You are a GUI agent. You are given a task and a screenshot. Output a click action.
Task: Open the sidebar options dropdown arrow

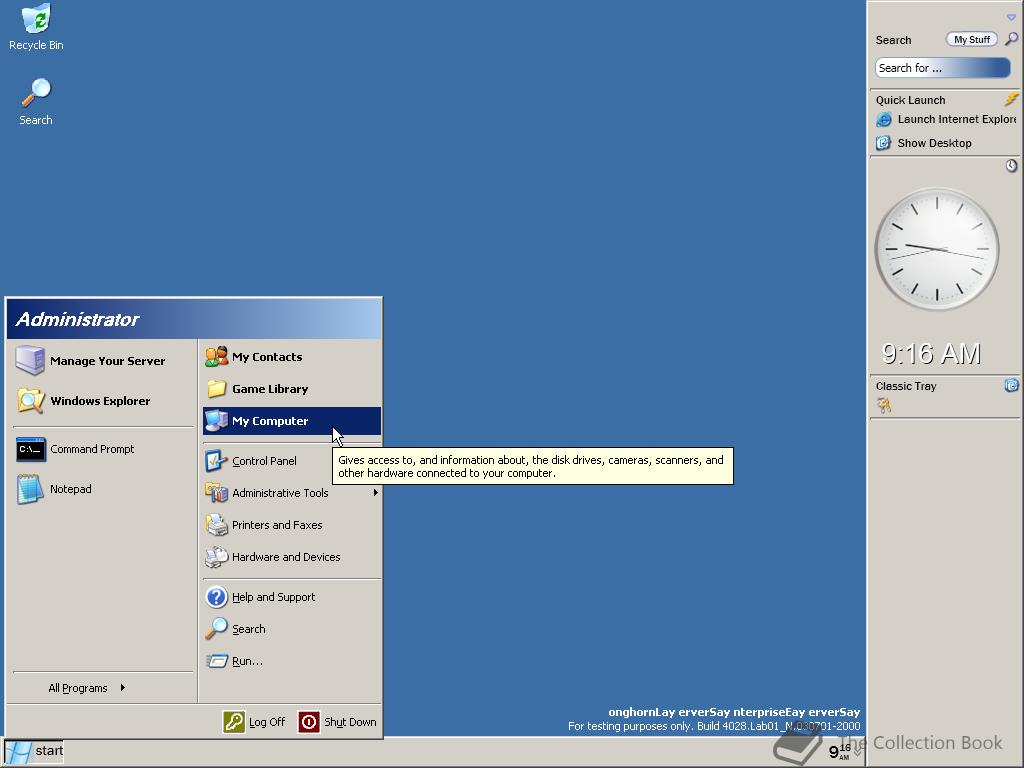click(1011, 18)
